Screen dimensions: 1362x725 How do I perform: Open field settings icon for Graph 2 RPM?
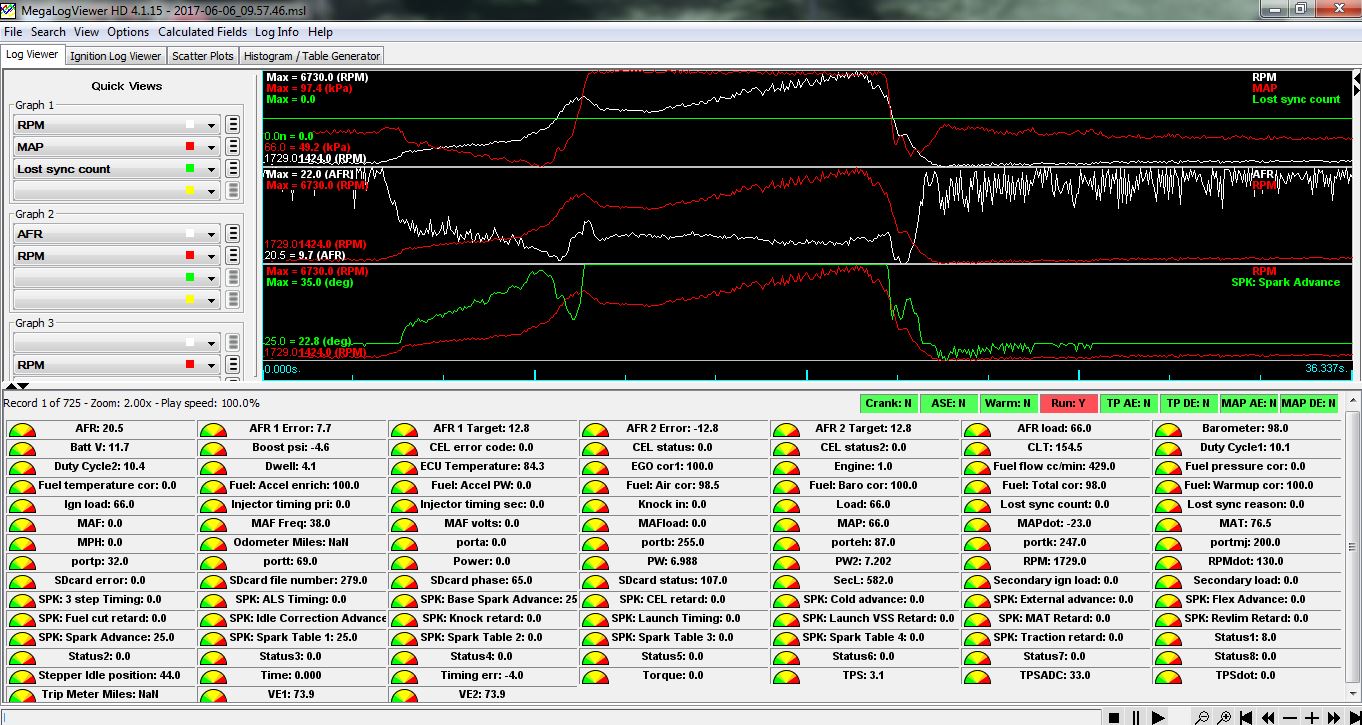click(232, 256)
